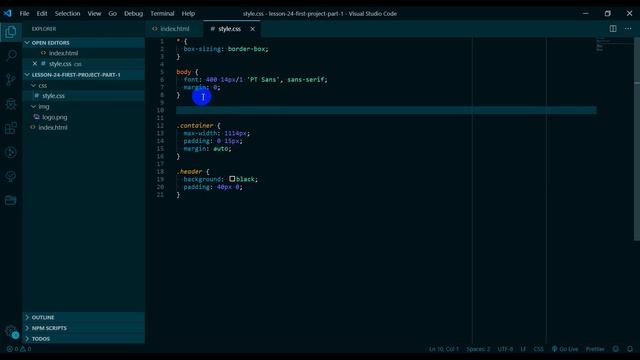Open the Search view in activity bar
This screenshot has width=640, height=360.
pos(11,55)
